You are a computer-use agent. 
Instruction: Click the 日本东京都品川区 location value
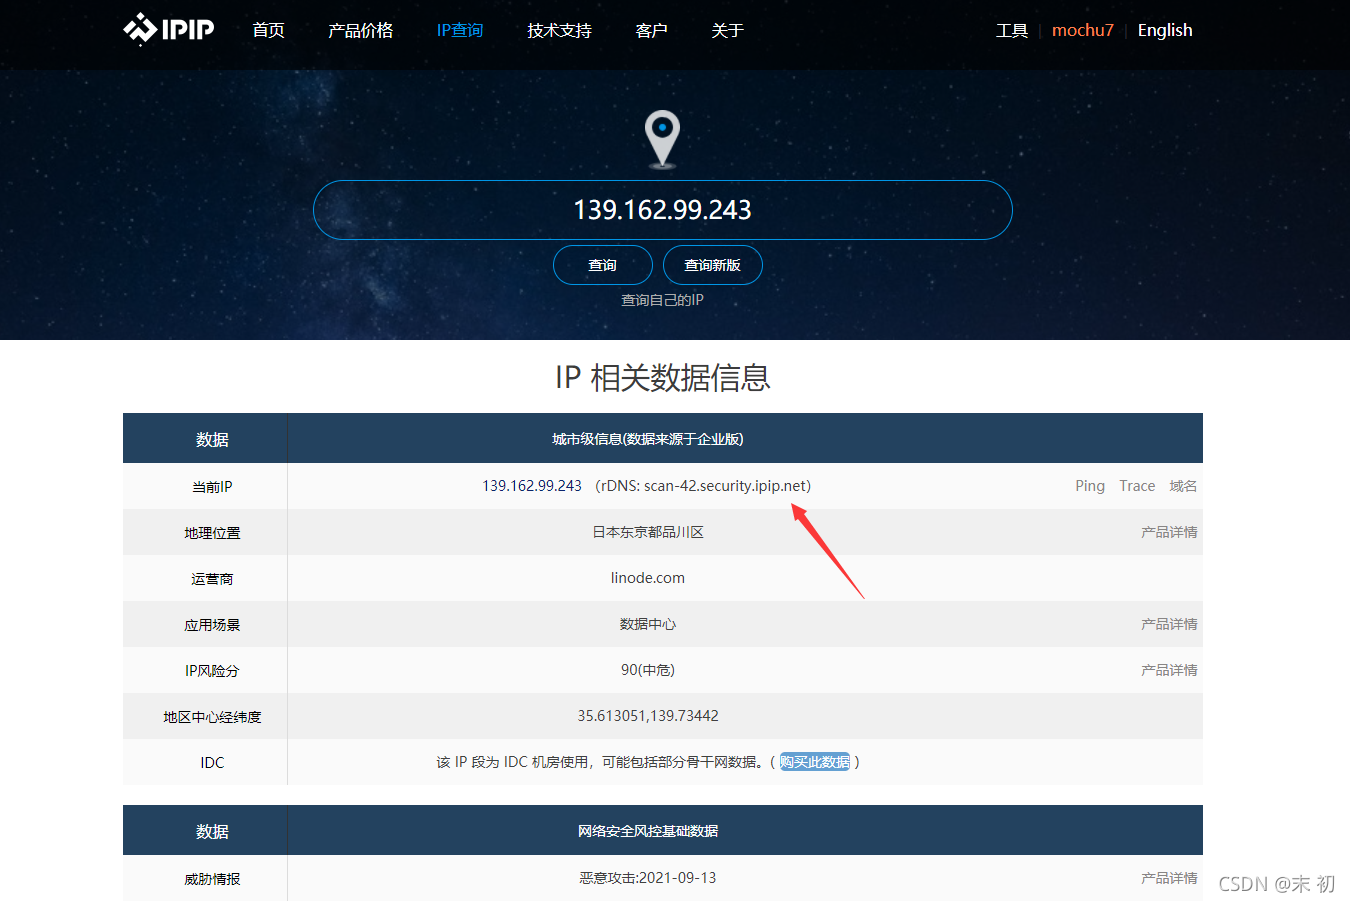tap(648, 532)
